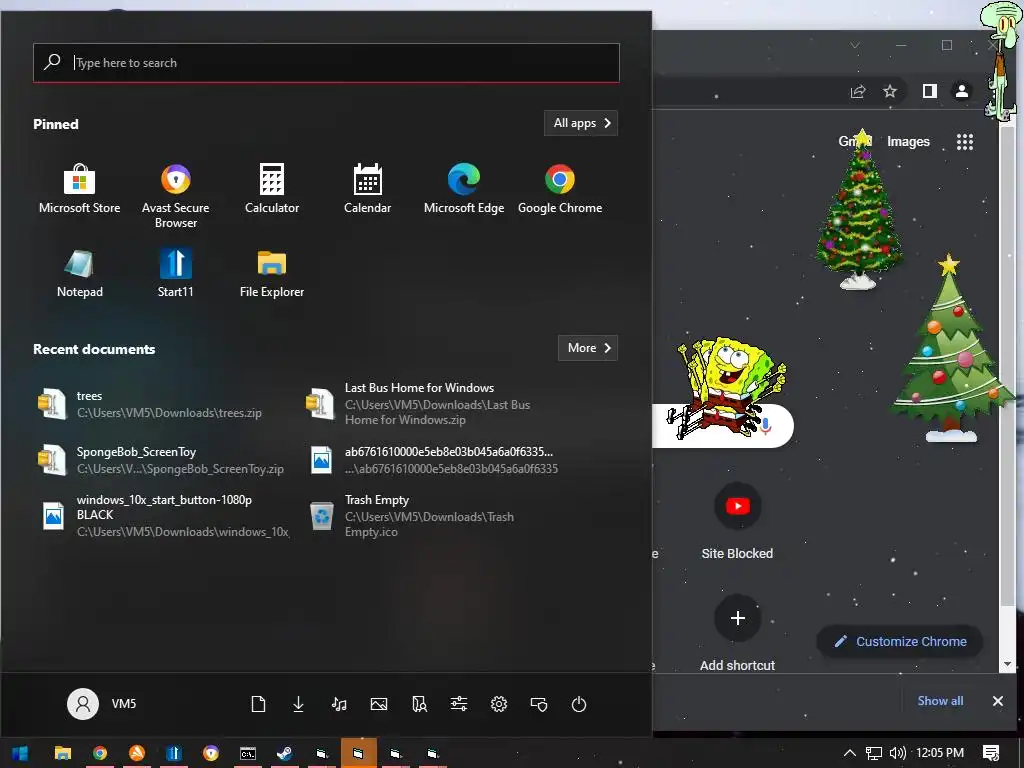The height and width of the screenshot is (768, 1024).
Task: Switch to Chrome on the taskbar
Action: coord(100,753)
